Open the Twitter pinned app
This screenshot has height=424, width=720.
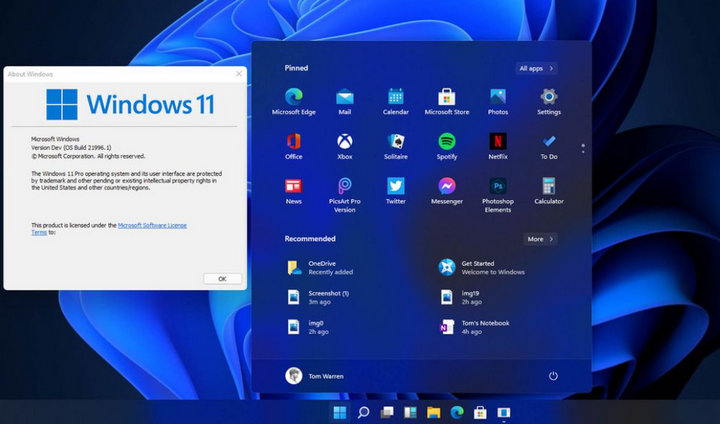tap(395, 191)
